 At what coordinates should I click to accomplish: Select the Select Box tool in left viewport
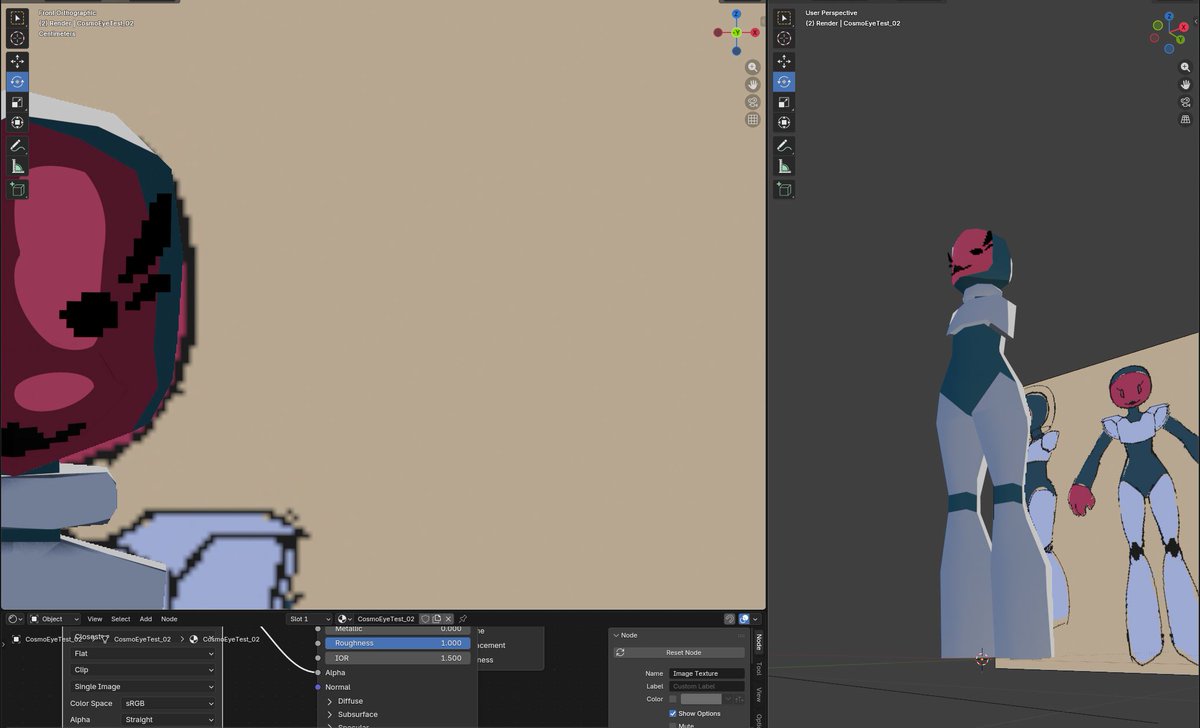pos(17,18)
